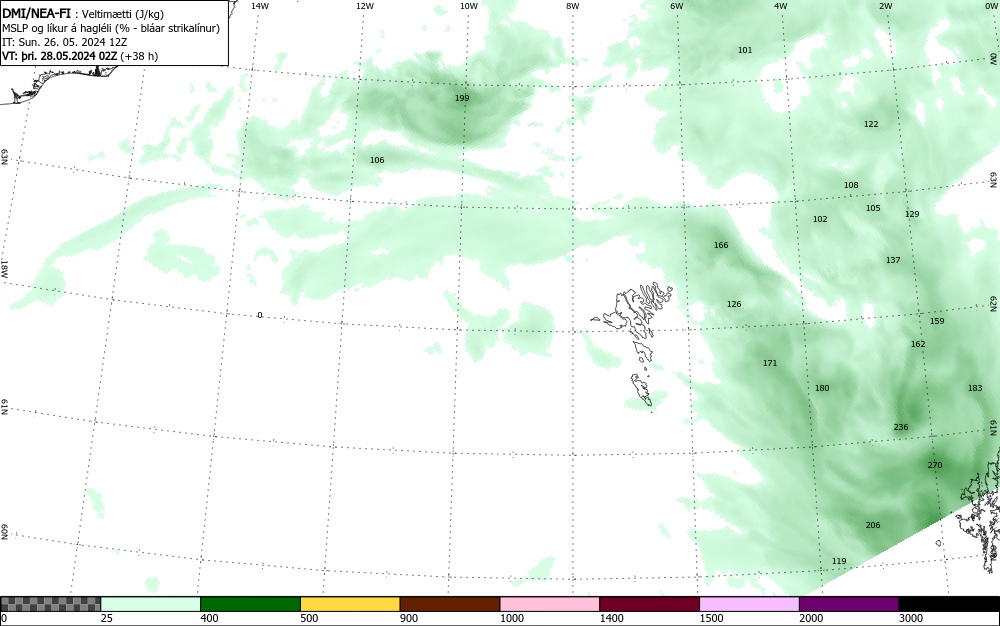Click the value 105 on the map
The width and height of the screenshot is (1000, 626).
(873, 208)
